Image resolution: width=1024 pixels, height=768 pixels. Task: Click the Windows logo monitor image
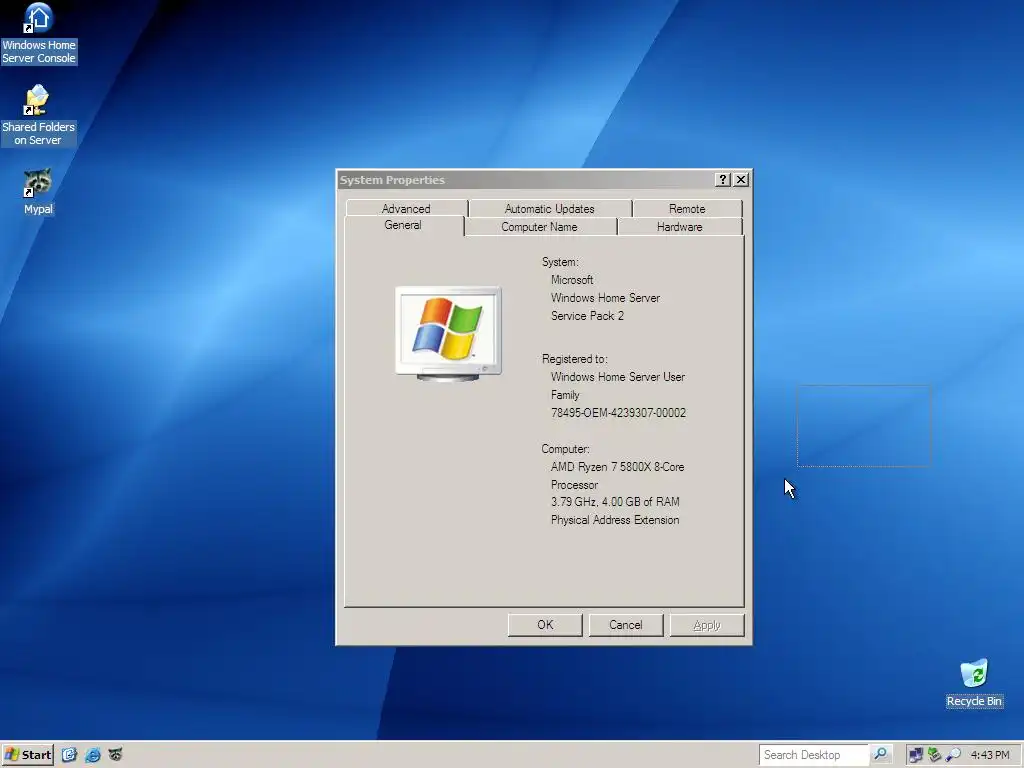tap(449, 334)
